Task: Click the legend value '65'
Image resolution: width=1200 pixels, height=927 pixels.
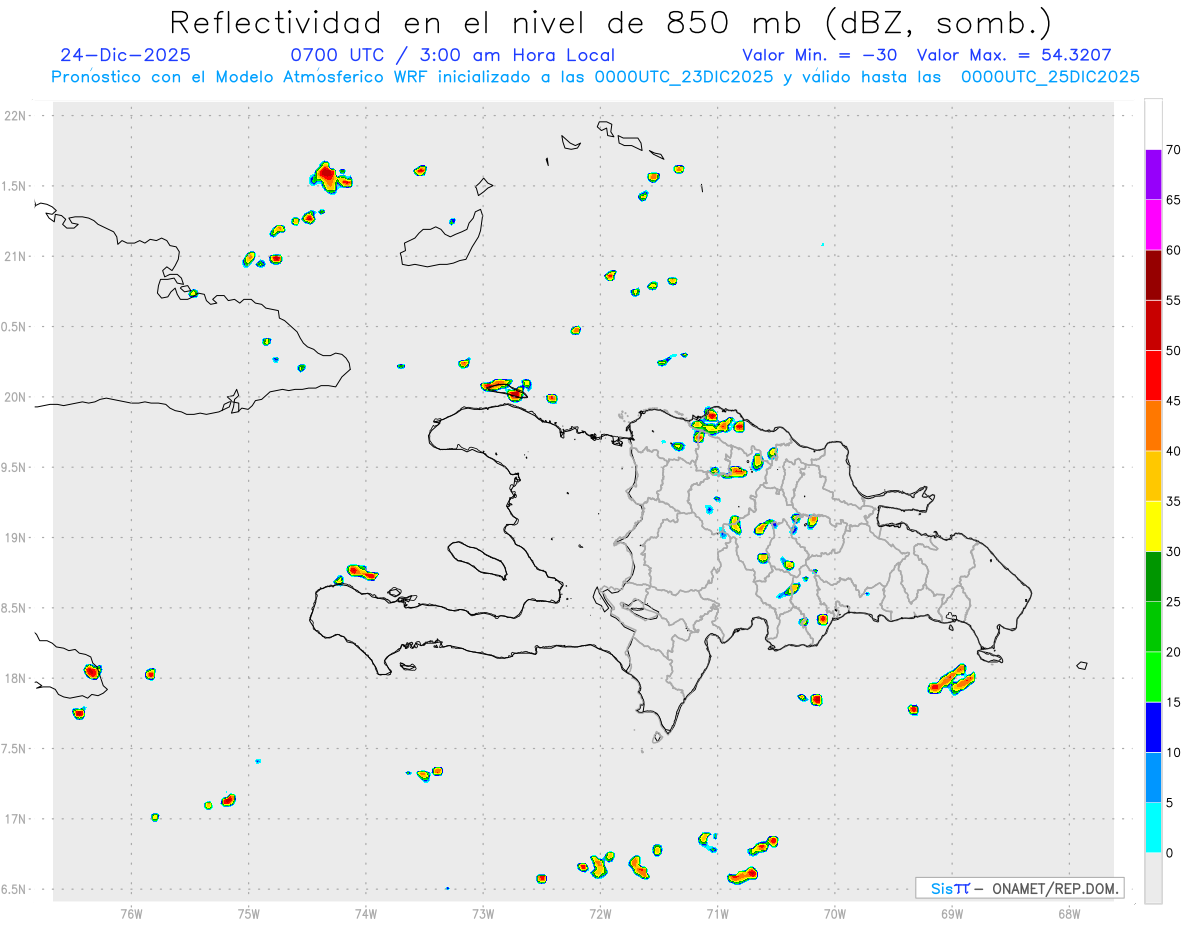Action: [x=1173, y=200]
